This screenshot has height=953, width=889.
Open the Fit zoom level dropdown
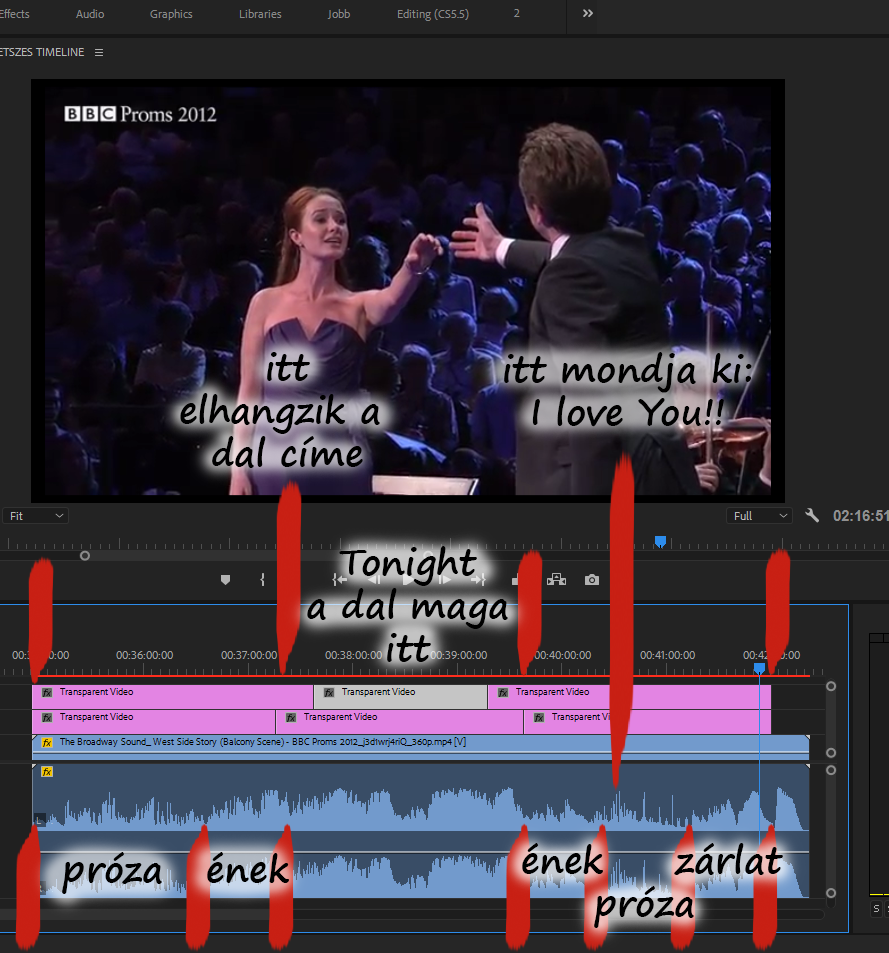coord(36,516)
